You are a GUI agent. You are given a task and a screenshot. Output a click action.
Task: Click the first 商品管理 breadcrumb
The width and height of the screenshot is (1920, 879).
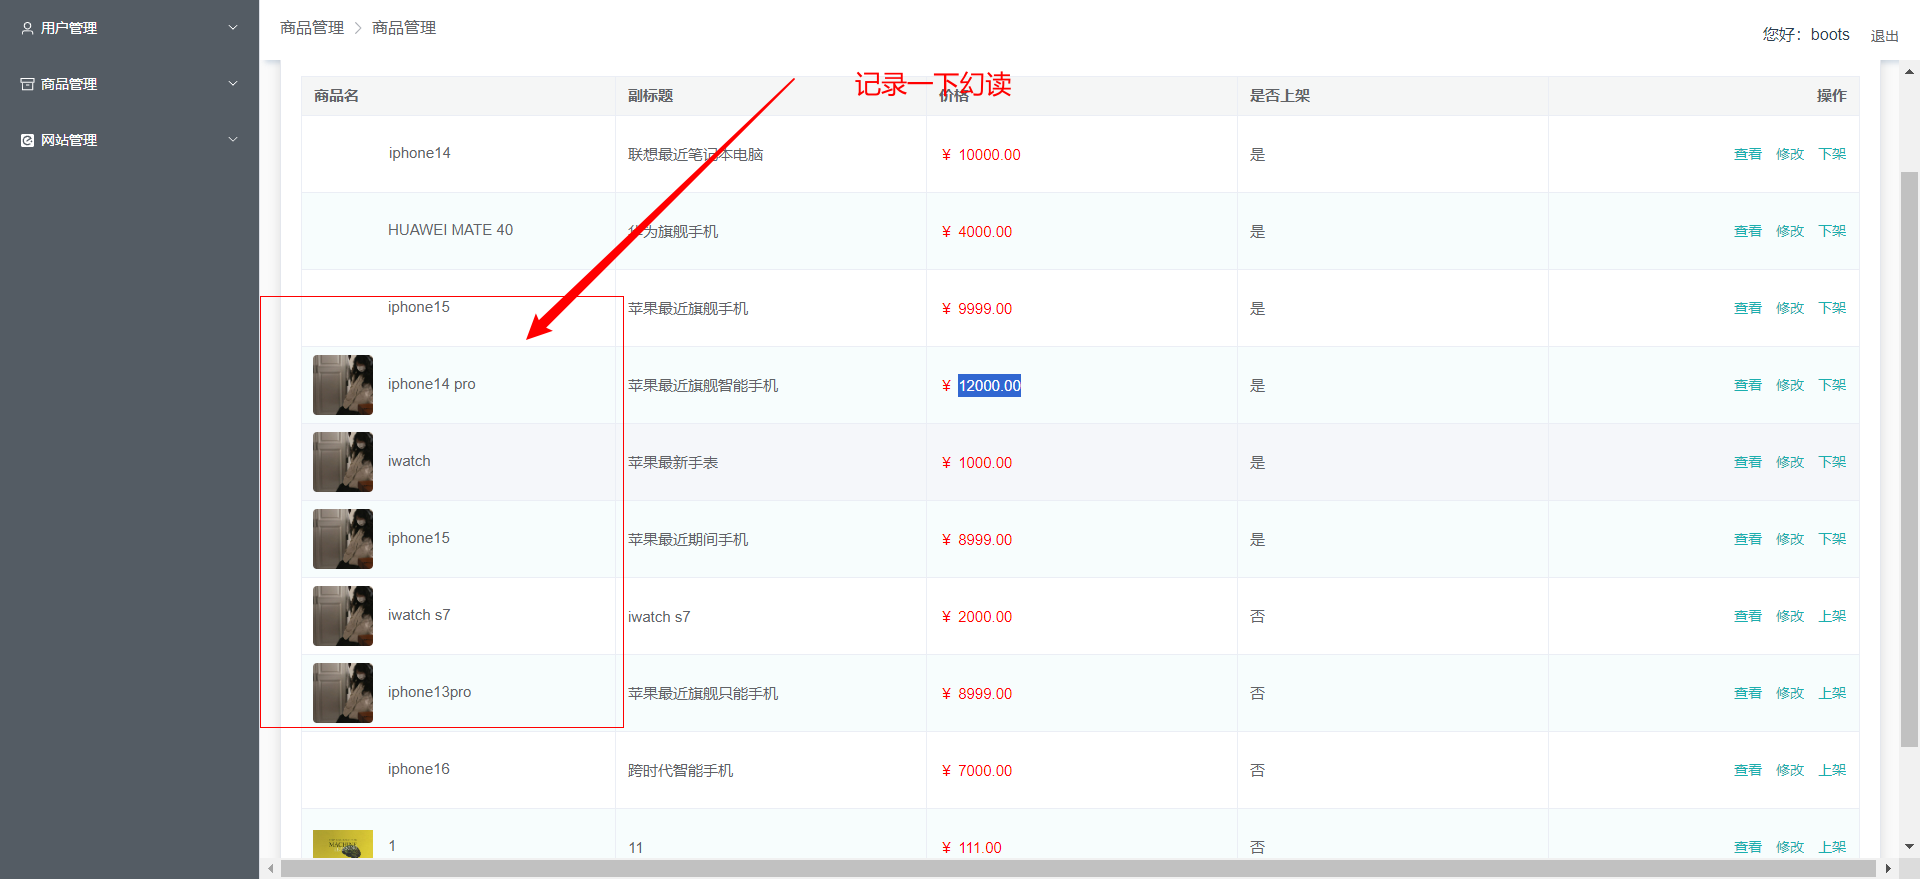pyautogui.click(x=312, y=28)
